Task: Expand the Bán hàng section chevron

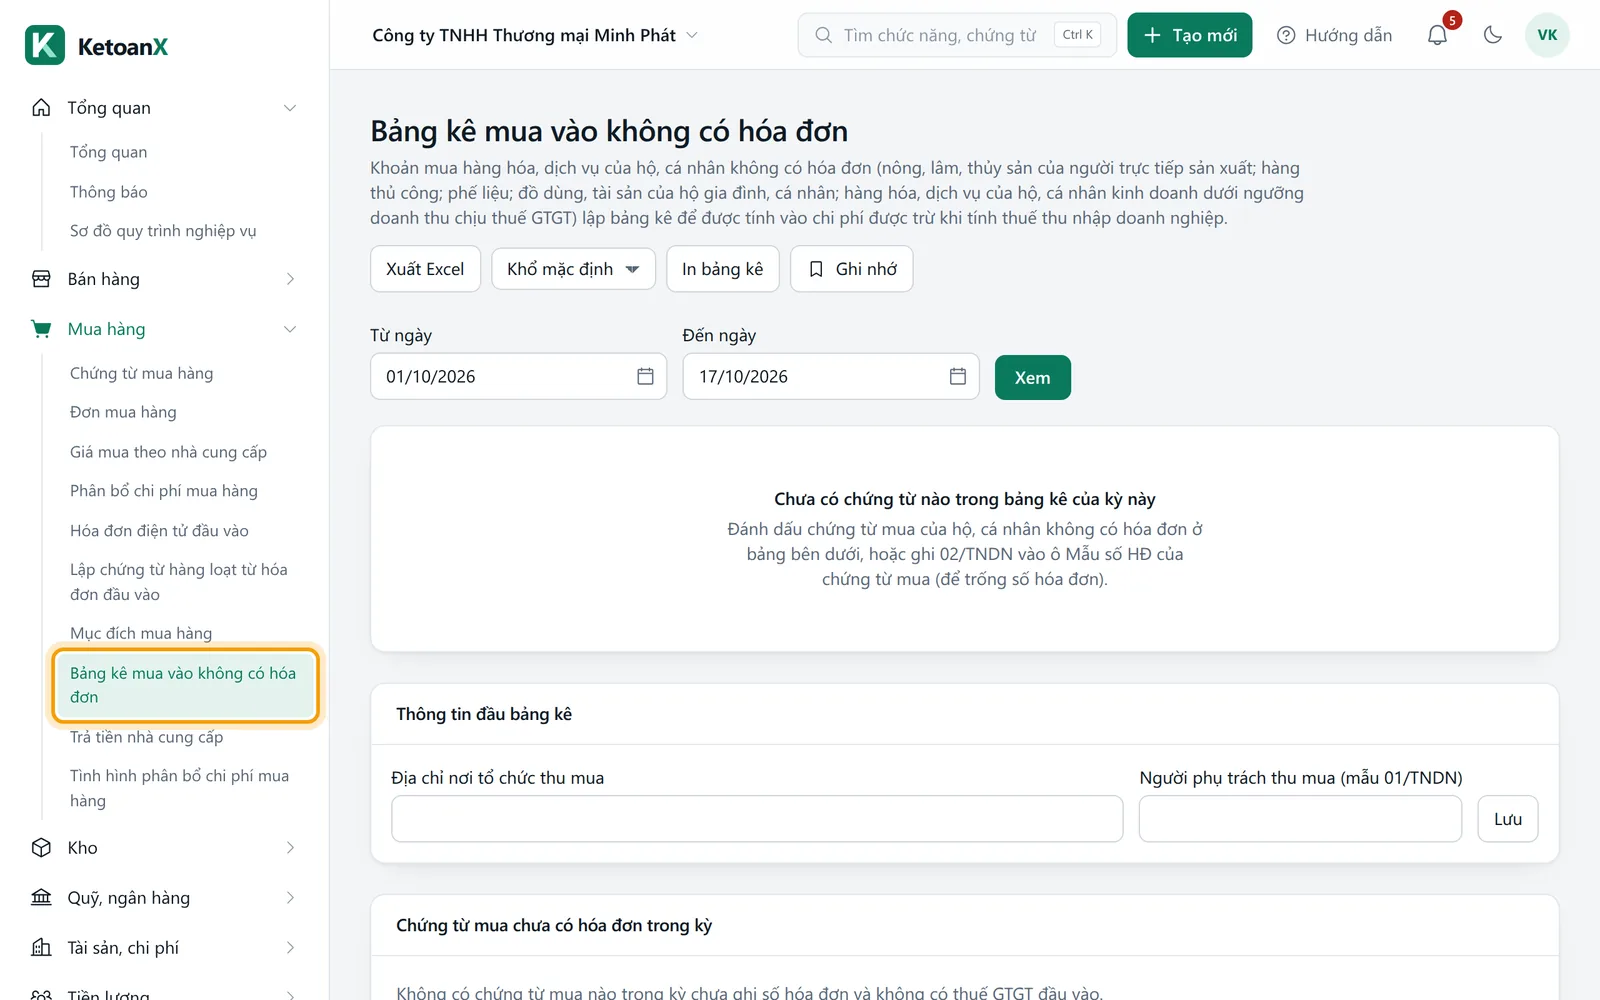Action: (290, 279)
